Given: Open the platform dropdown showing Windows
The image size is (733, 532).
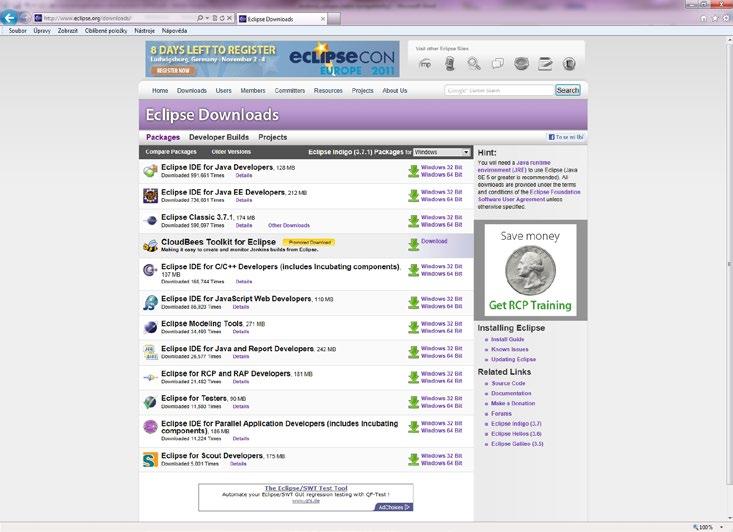Looking at the screenshot, I should (441, 152).
